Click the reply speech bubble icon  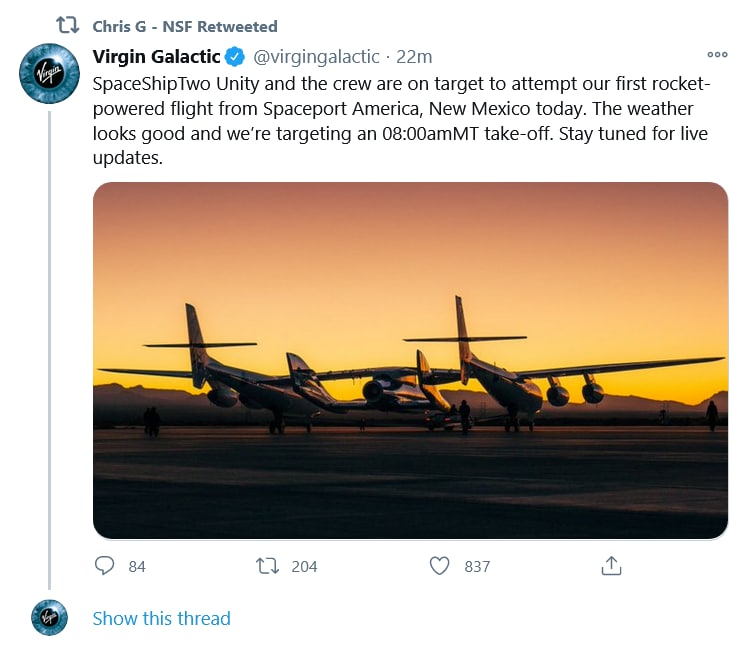[104, 566]
